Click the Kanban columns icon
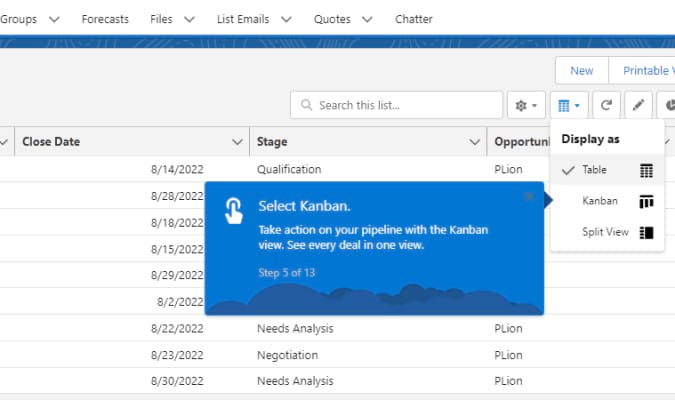 [646, 201]
